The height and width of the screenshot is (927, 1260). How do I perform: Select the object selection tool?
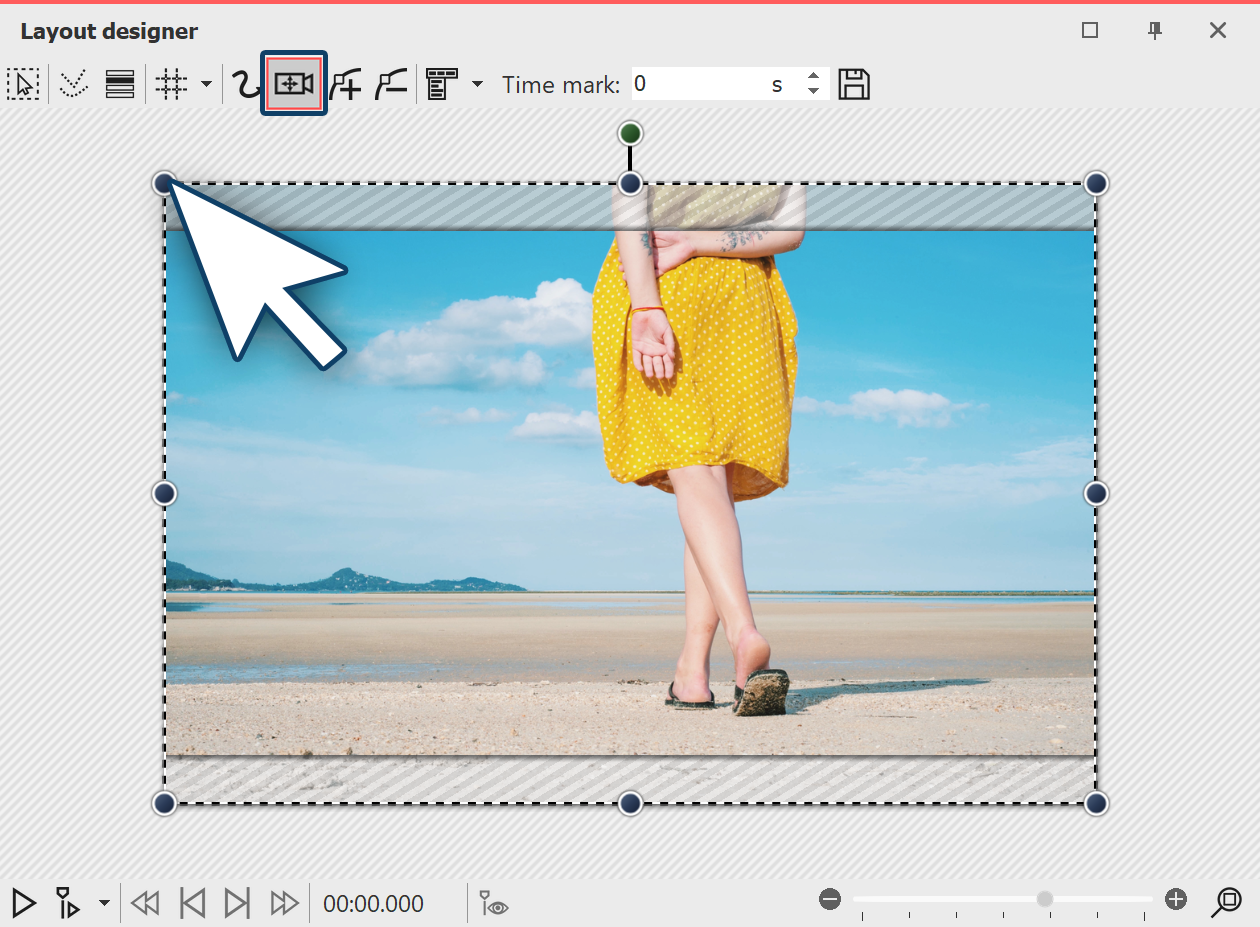(x=24, y=84)
